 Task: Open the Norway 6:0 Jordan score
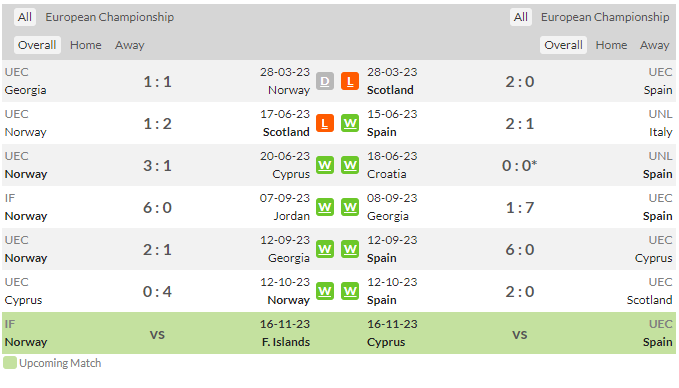click(158, 208)
